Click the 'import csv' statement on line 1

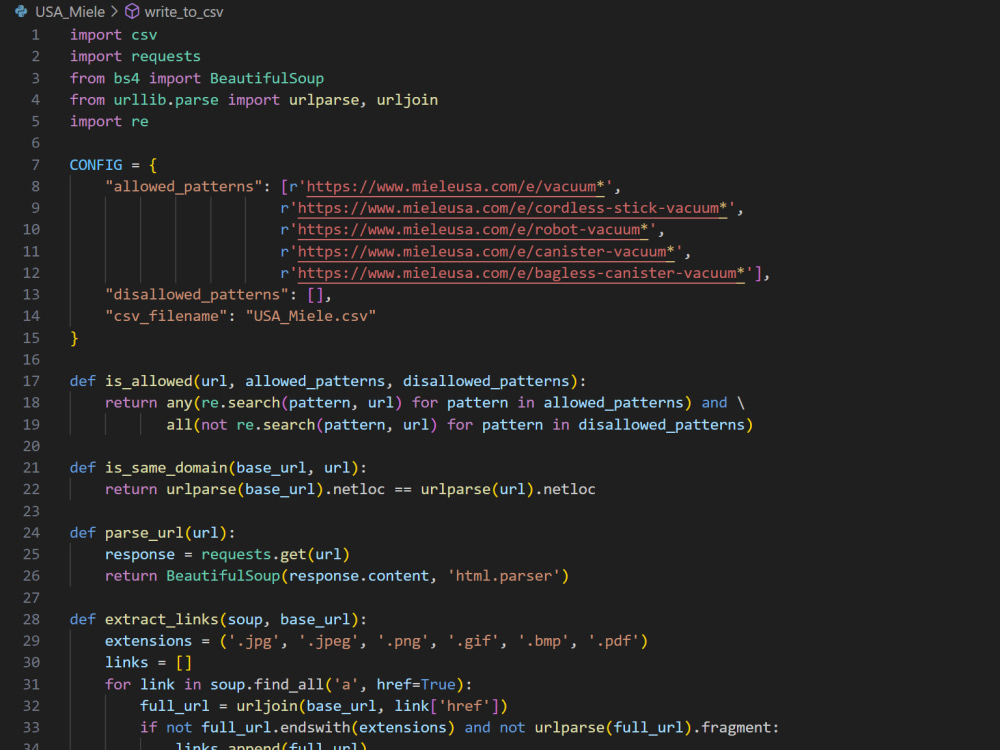(114, 35)
